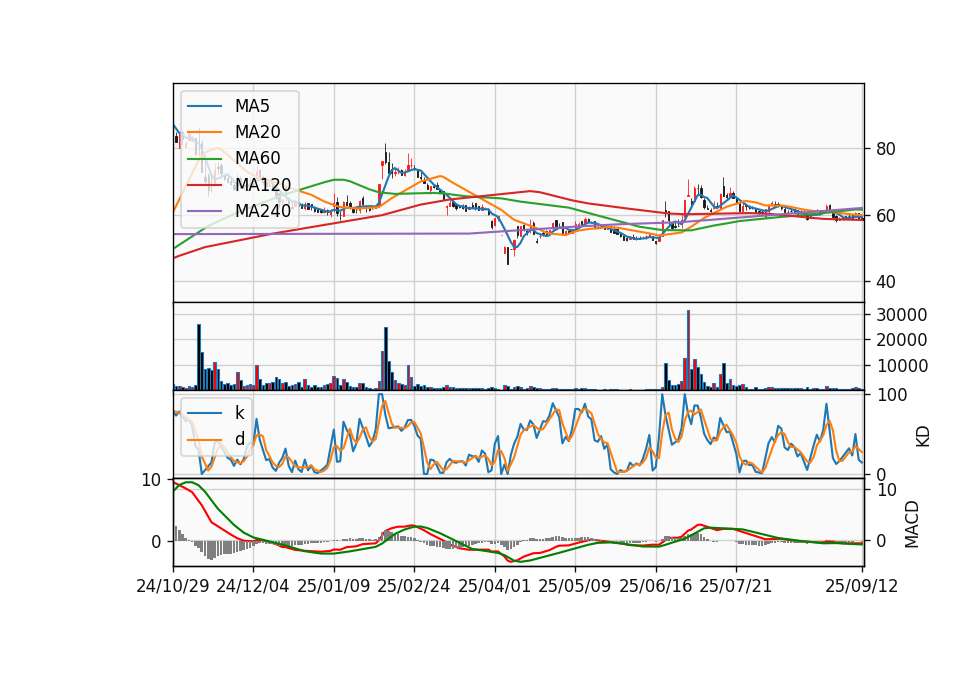Click the 24/12/04 date axis label

click(253, 586)
